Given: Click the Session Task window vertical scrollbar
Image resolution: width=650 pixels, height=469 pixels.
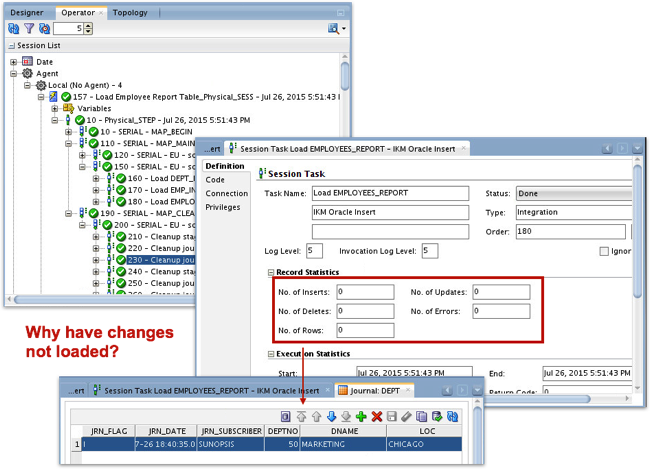Looking at the screenshot, I should pos(637,232).
